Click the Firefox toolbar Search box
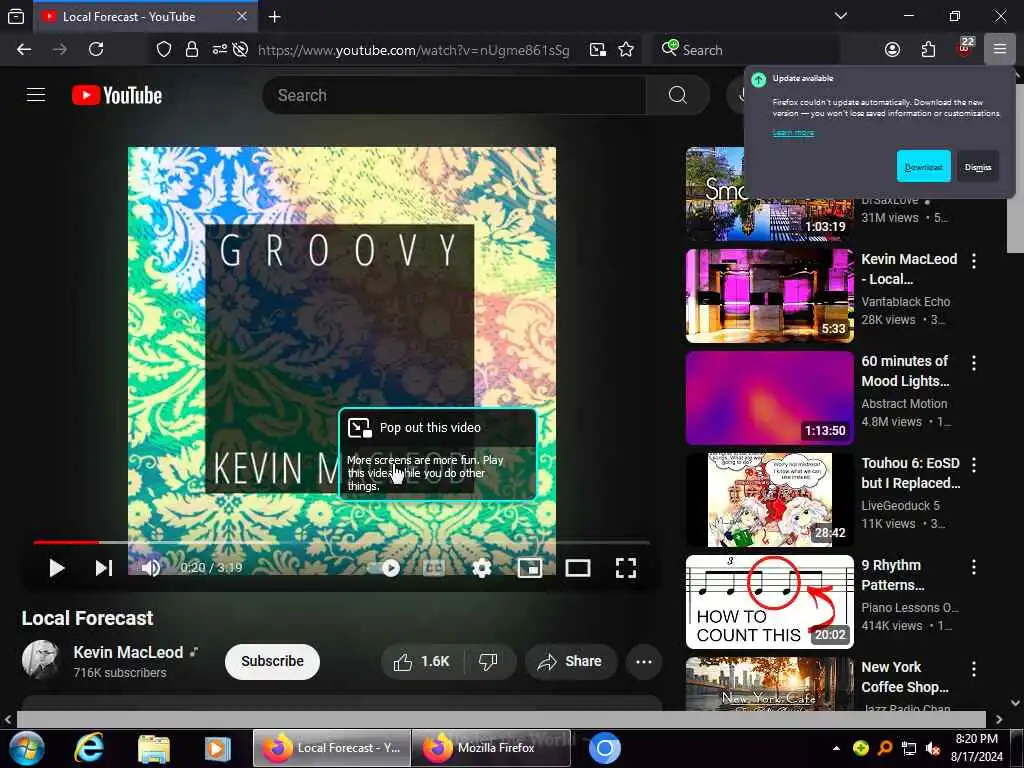 744,50
